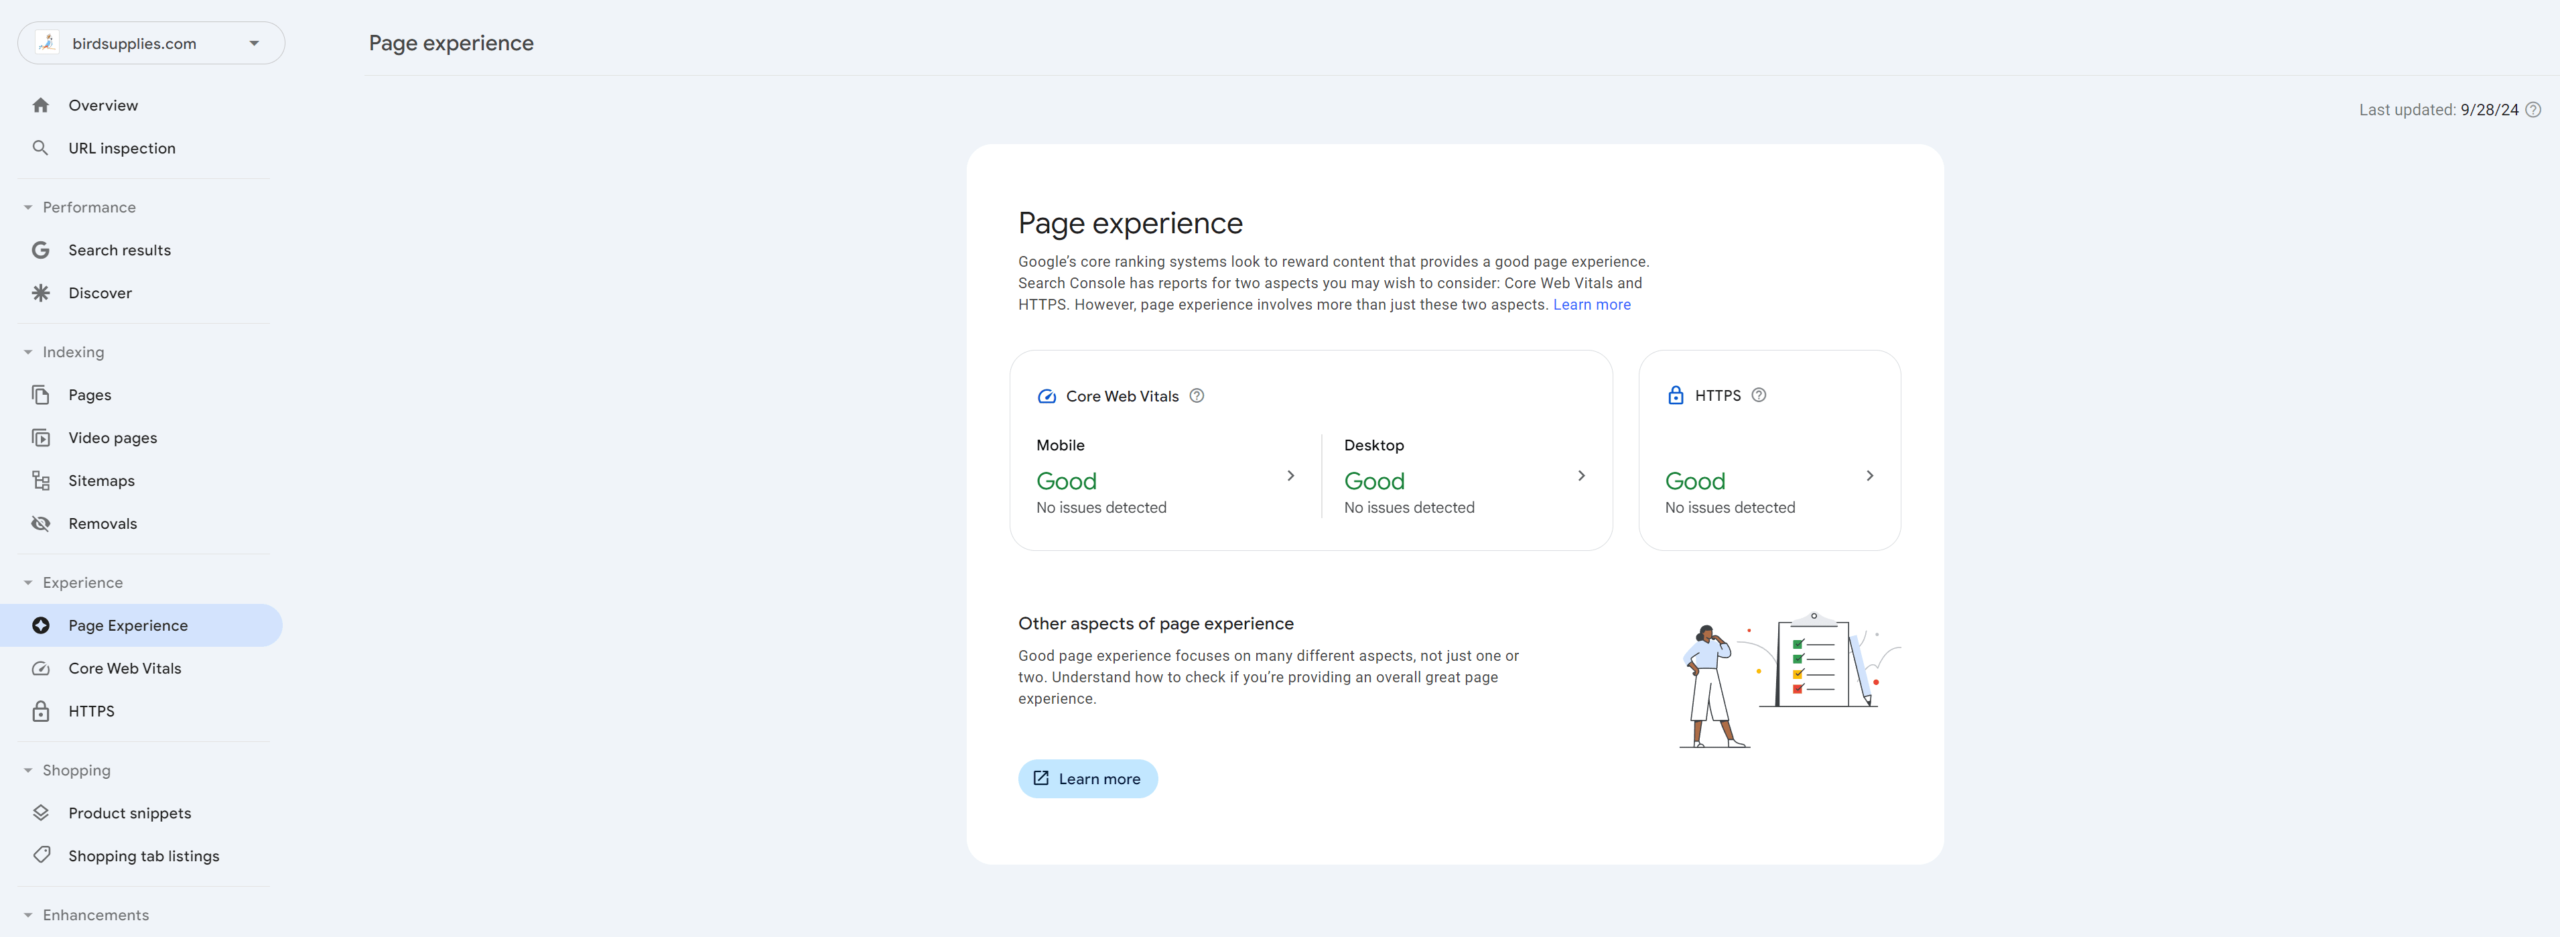Open Search results report from sidebar
This screenshot has height=937, width=2560.
119,250
